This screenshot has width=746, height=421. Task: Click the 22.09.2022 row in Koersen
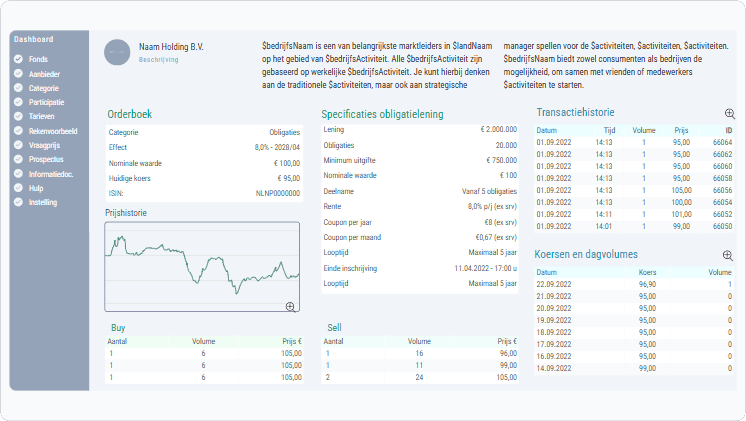[x=634, y=284]
